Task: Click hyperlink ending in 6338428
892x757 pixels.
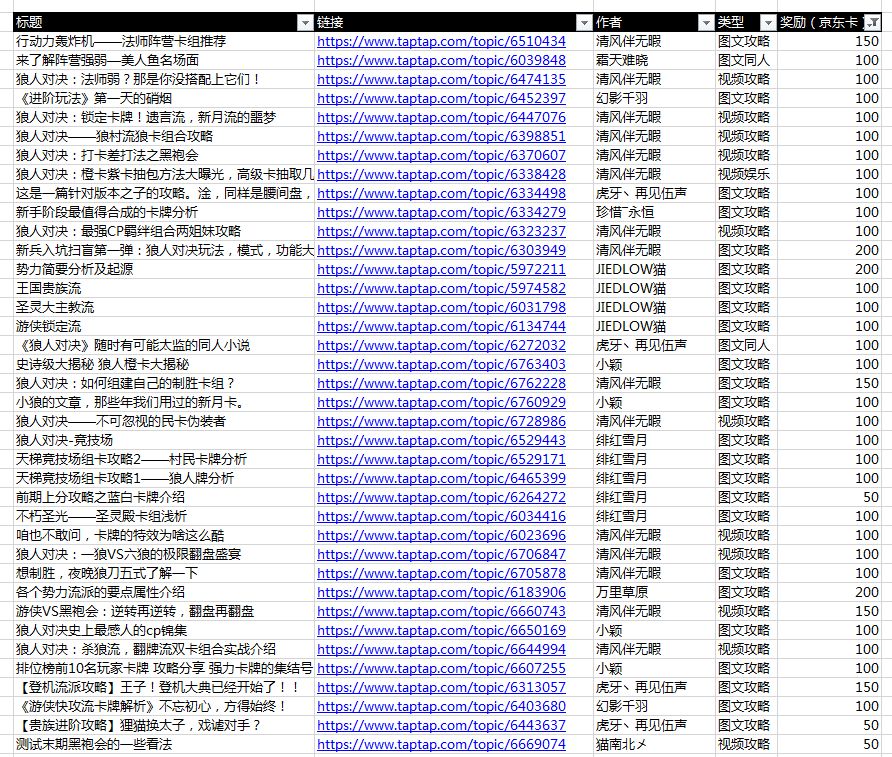Action: pyautogui.click(x=441, y=175)
